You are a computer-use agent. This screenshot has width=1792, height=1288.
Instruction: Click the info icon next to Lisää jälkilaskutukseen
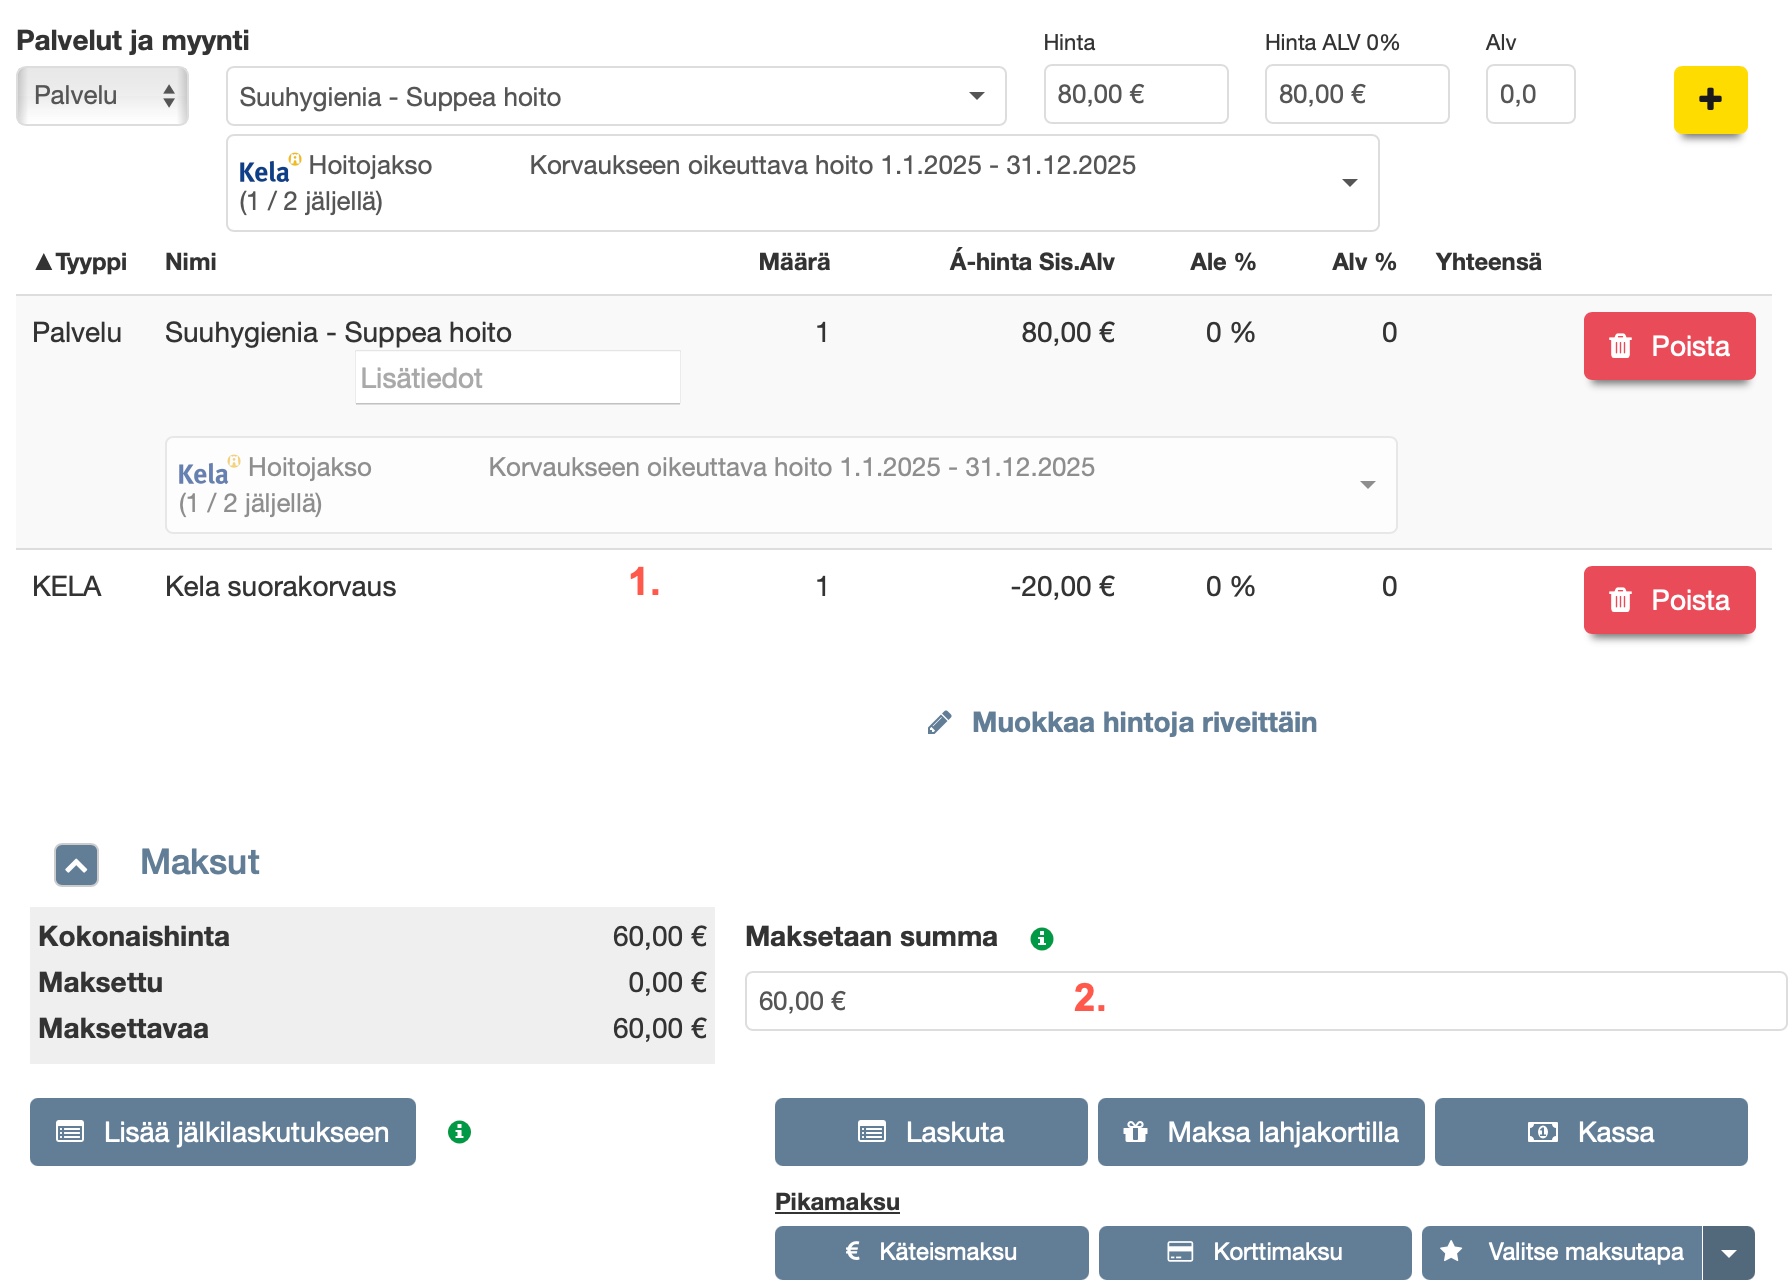[459, 1132]
